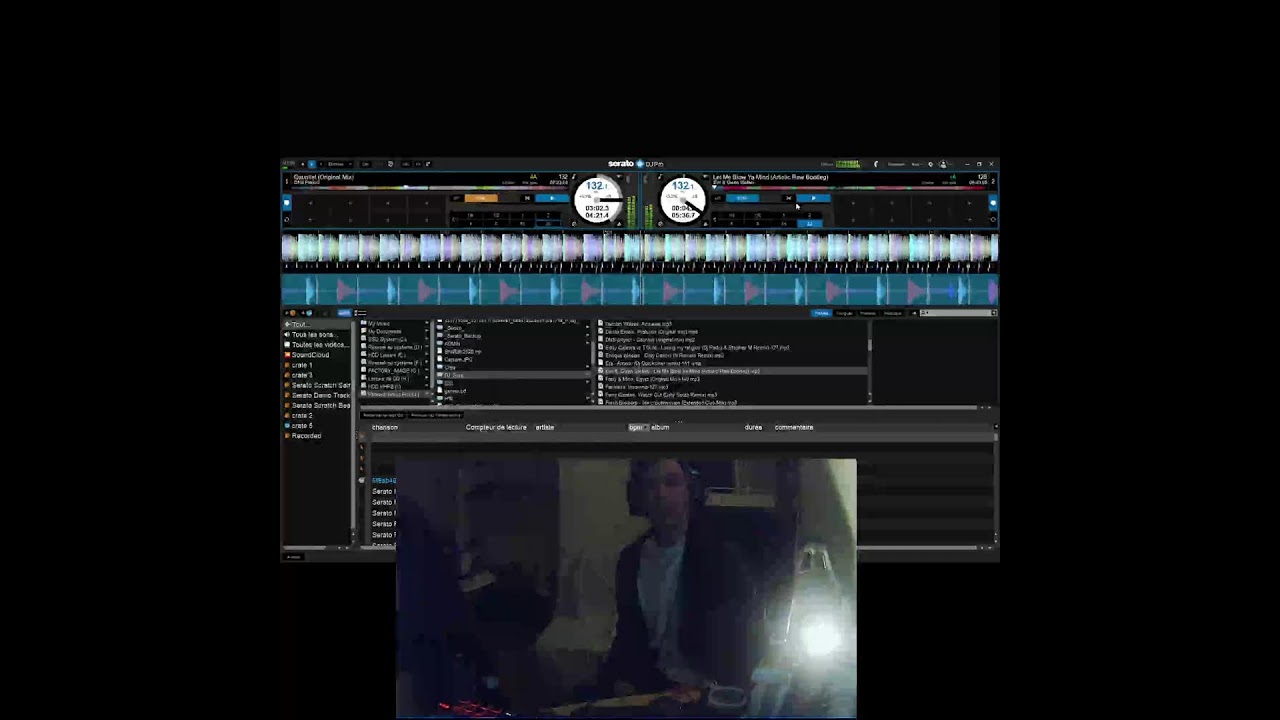Toggle key lock note icon on right deck
Screen dimensions: 1280x720
660,176
